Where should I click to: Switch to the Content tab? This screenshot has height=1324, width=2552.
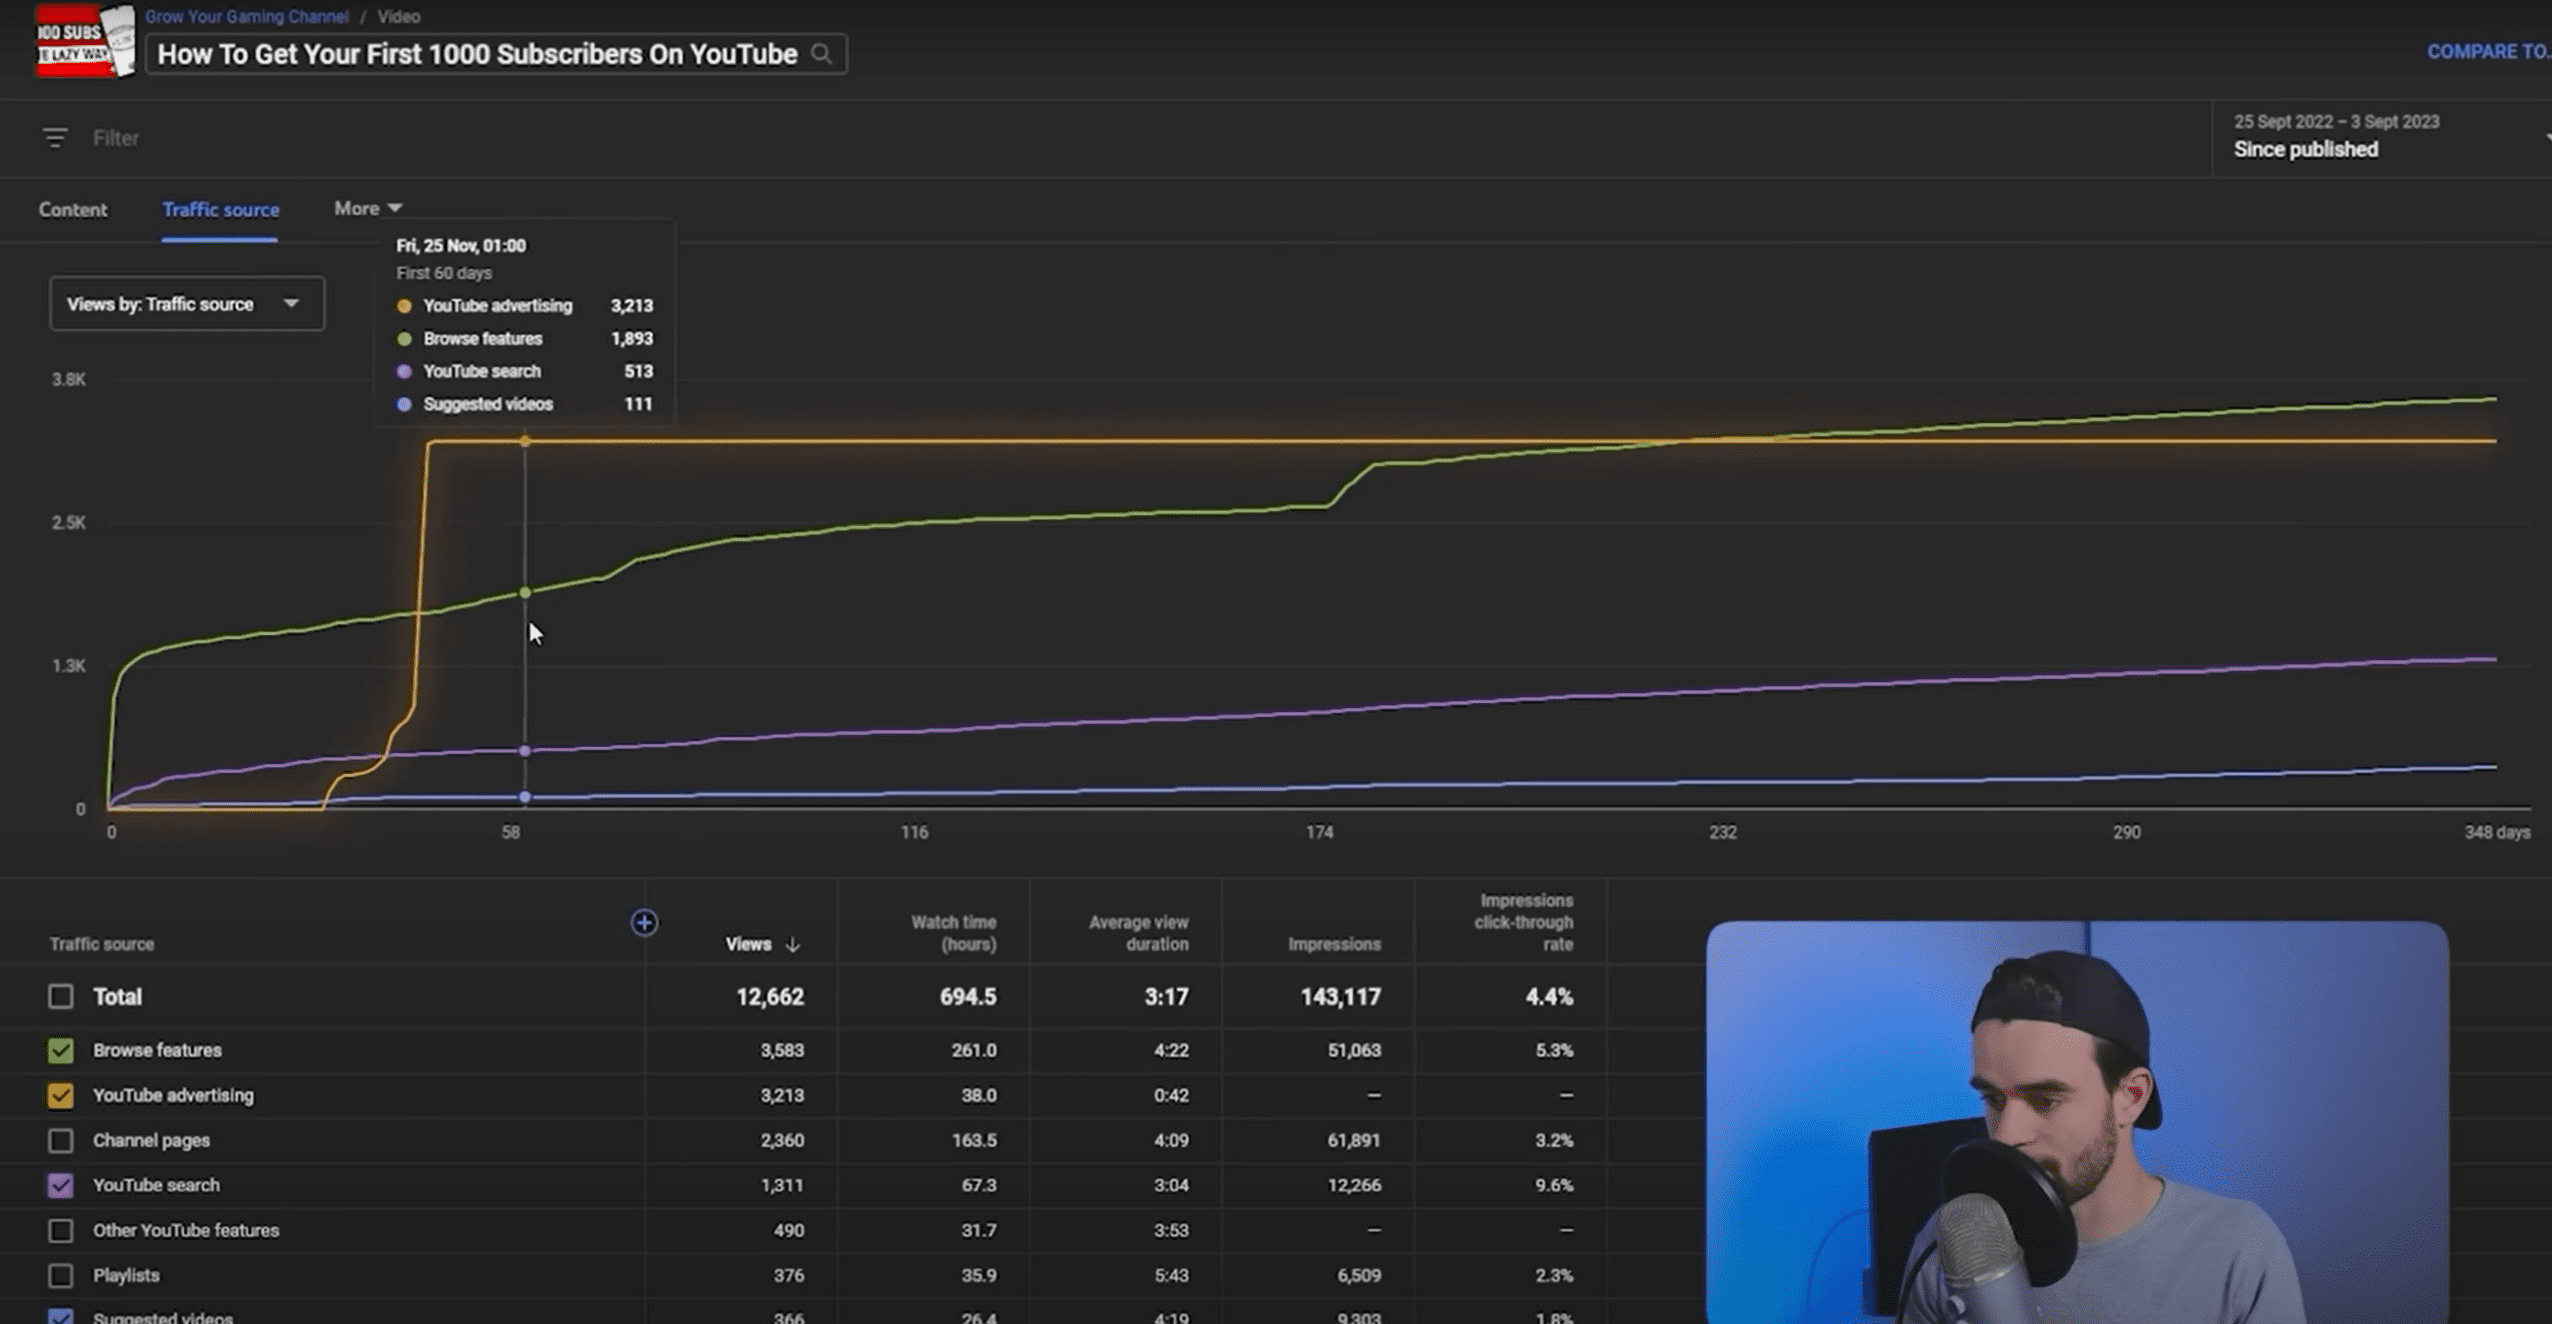(x=73, y=210)
